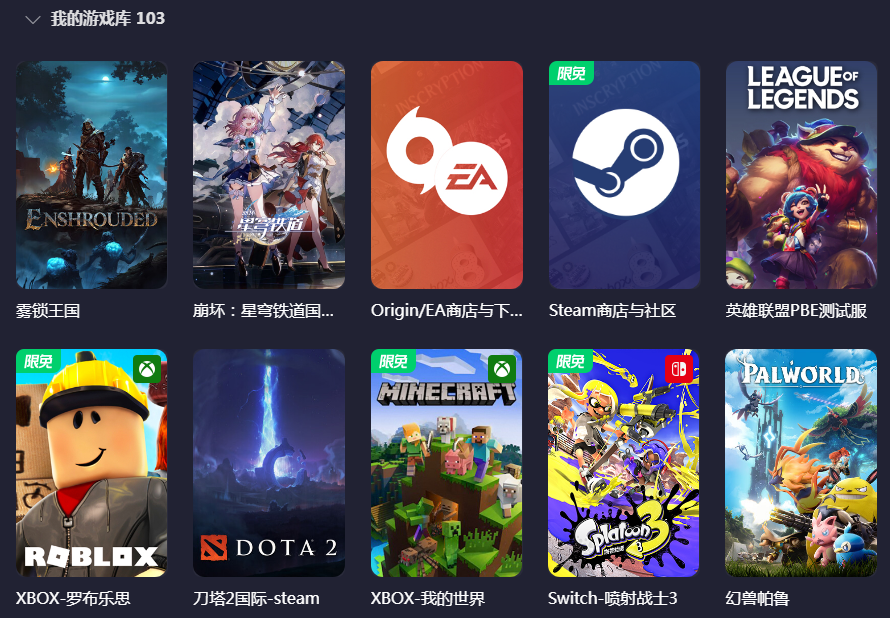Click the Steam商店与社区 title text

[612, 311]
